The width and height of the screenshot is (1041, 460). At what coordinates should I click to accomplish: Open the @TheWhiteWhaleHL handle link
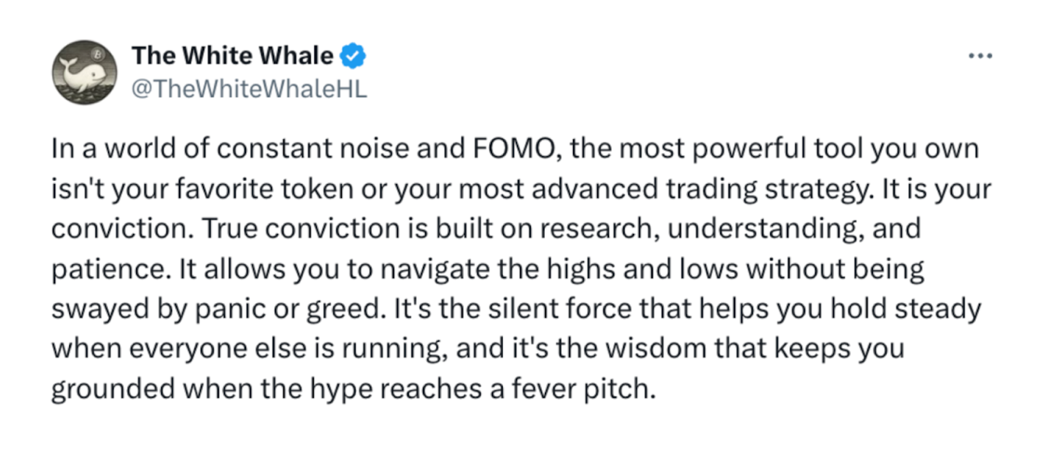[250, 89]
